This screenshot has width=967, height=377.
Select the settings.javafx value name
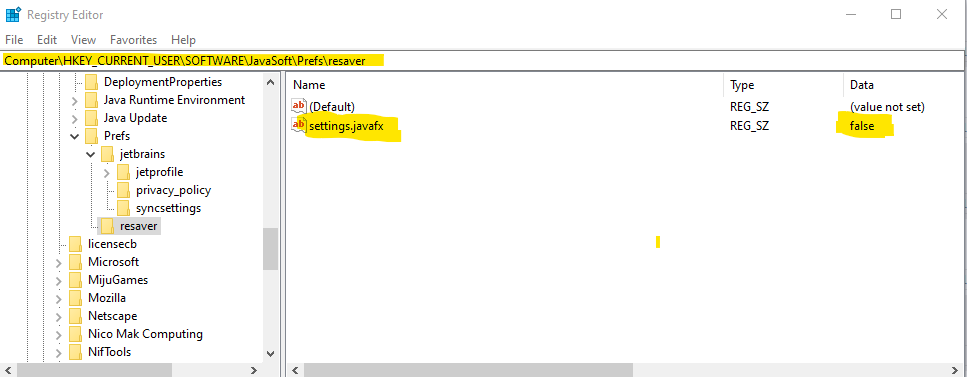coord(346,125)
